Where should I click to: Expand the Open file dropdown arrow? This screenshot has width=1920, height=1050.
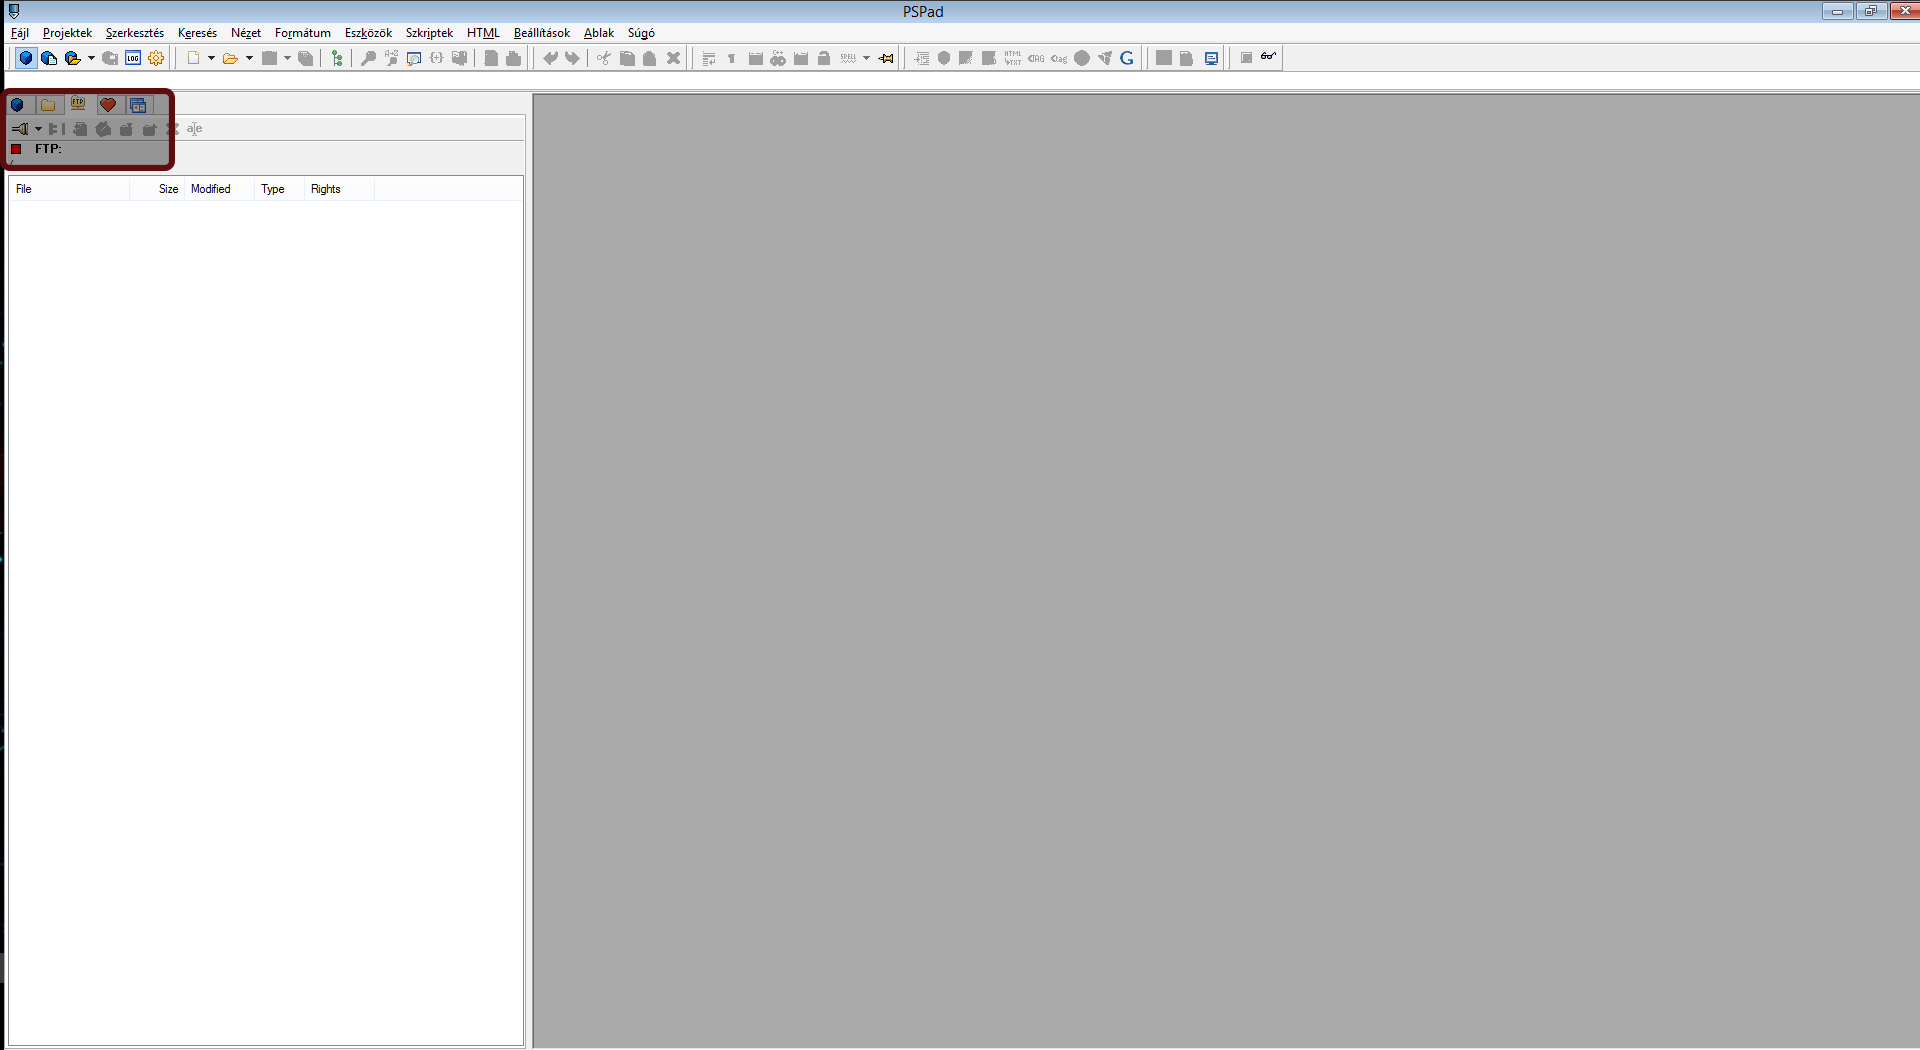[249, 58]
